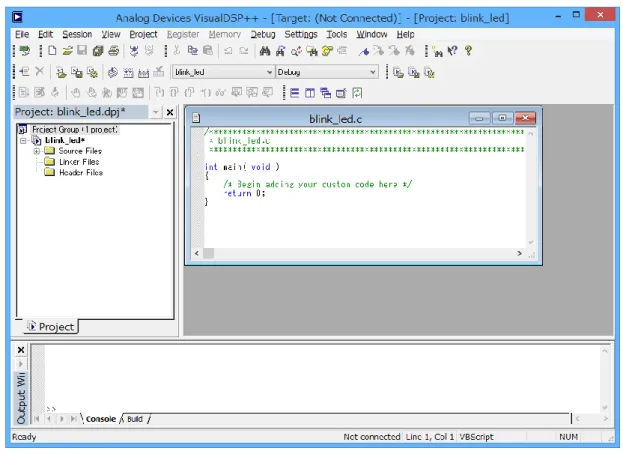Click the New document icon
623x454 pixels.
click(52, 50)
